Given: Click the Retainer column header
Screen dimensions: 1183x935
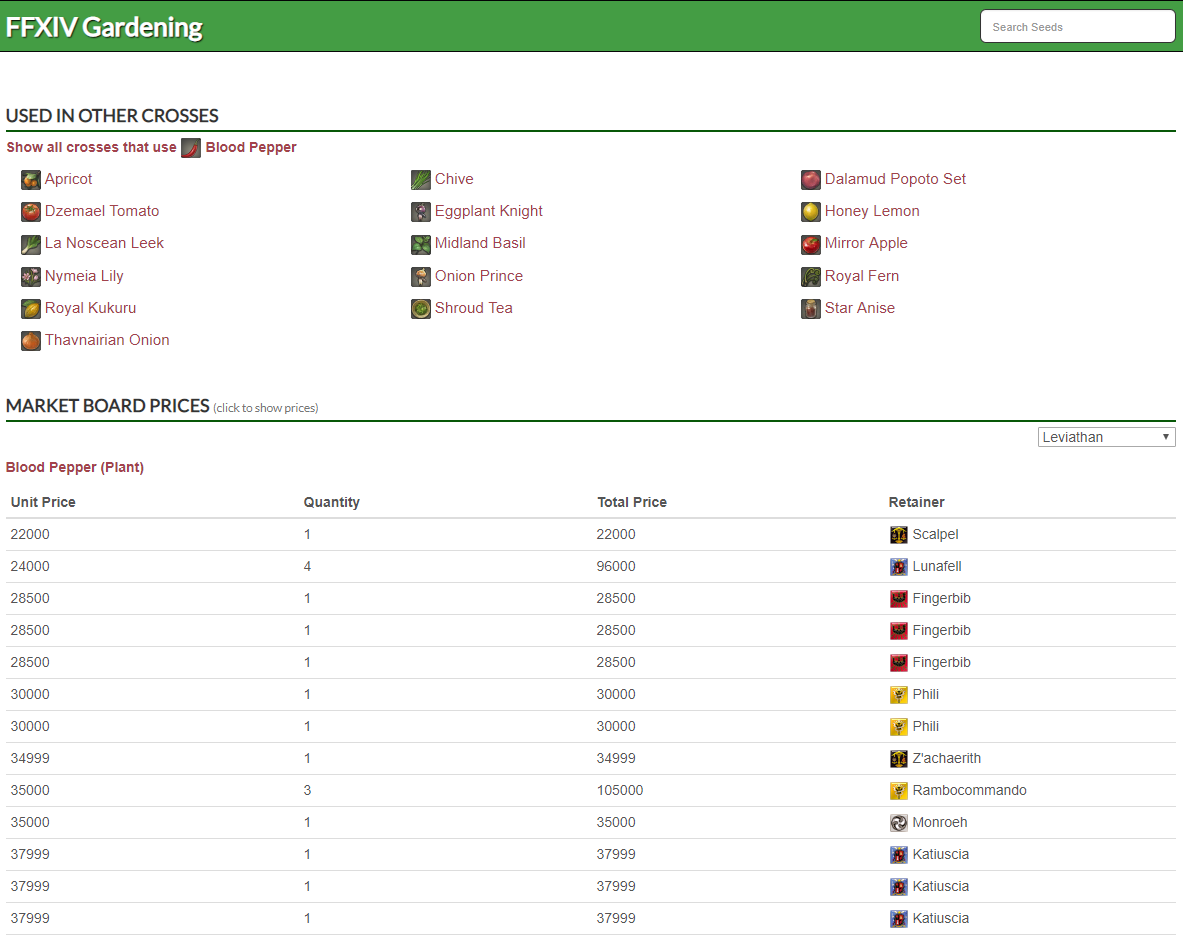Looking at the screenshot, I should (x=917, y=503).
